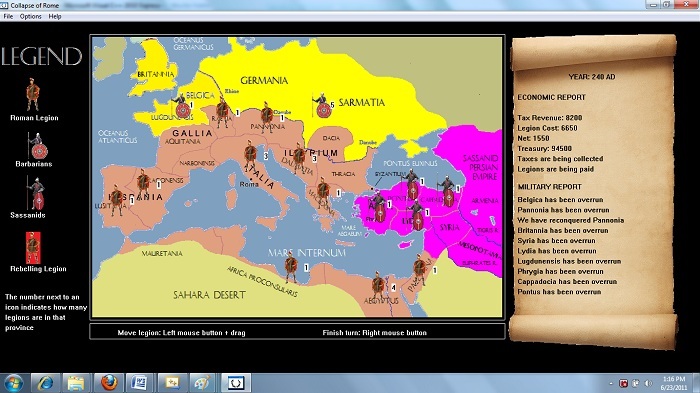Image resolution: width=700 pixels, height=393 pixels.
Task: Click the Sassanids legend icon
Action: click(36, 193)
